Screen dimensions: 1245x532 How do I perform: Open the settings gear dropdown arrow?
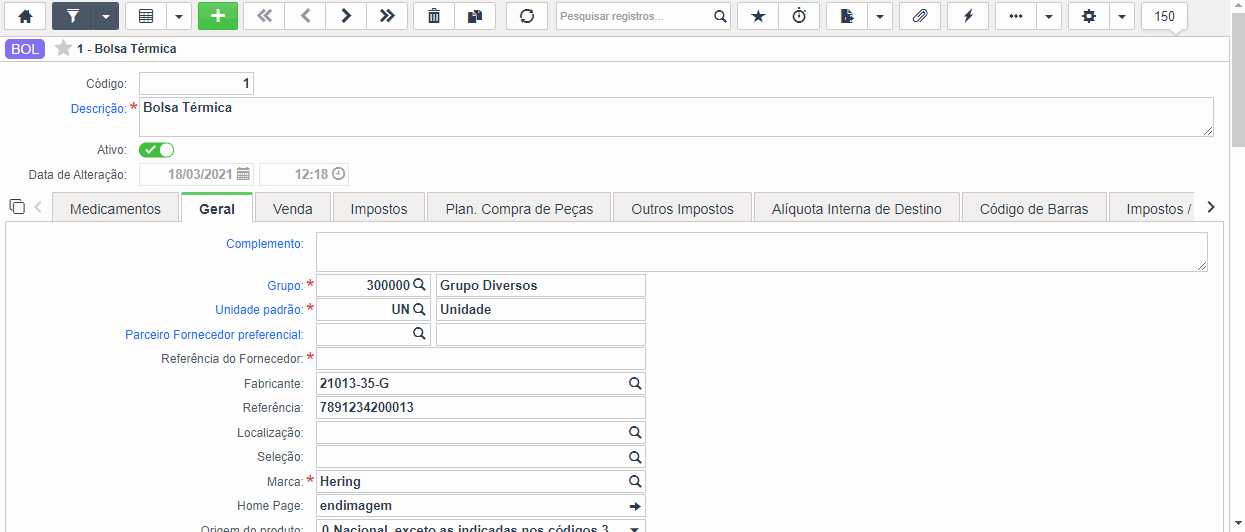click(x=1121, y=16)
